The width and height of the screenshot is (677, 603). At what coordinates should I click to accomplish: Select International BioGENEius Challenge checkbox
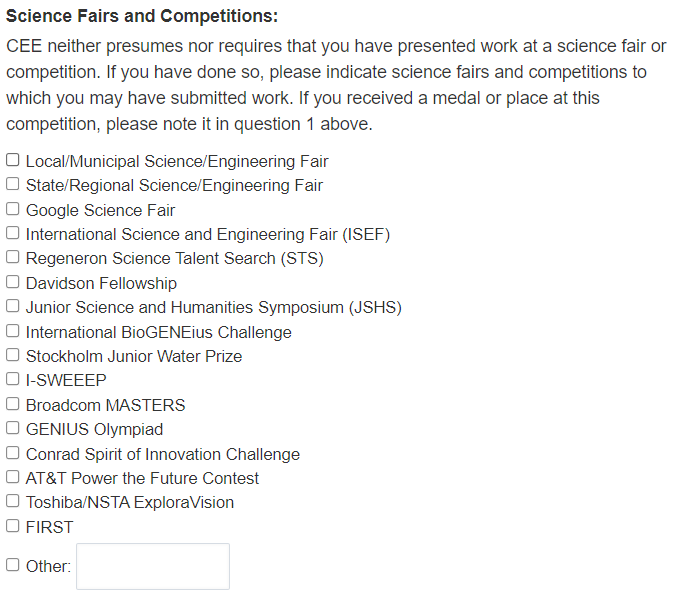(13, 331)
